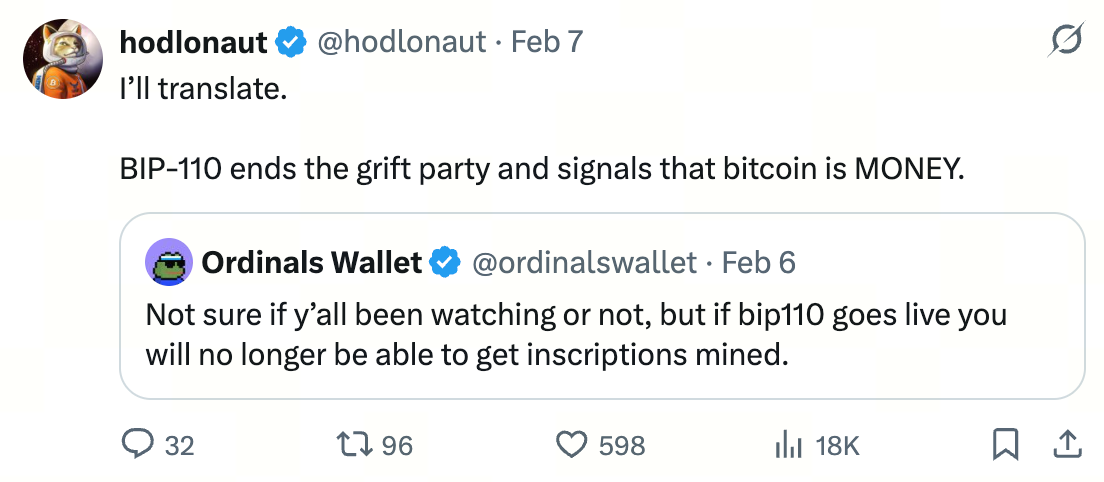Click the @ordinalswallet handle
This screenshot has width=1104, height=482.
tap(583, 262)
